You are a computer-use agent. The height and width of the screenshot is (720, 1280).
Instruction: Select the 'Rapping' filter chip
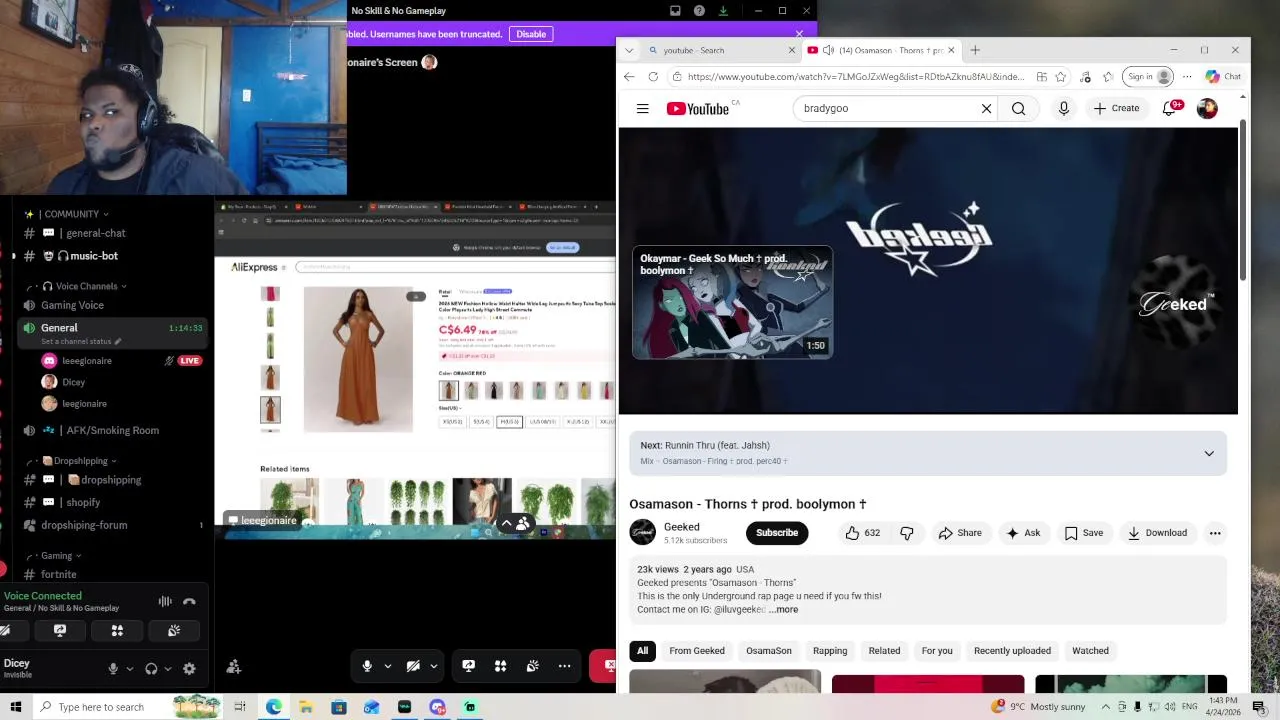pos(830,651)
